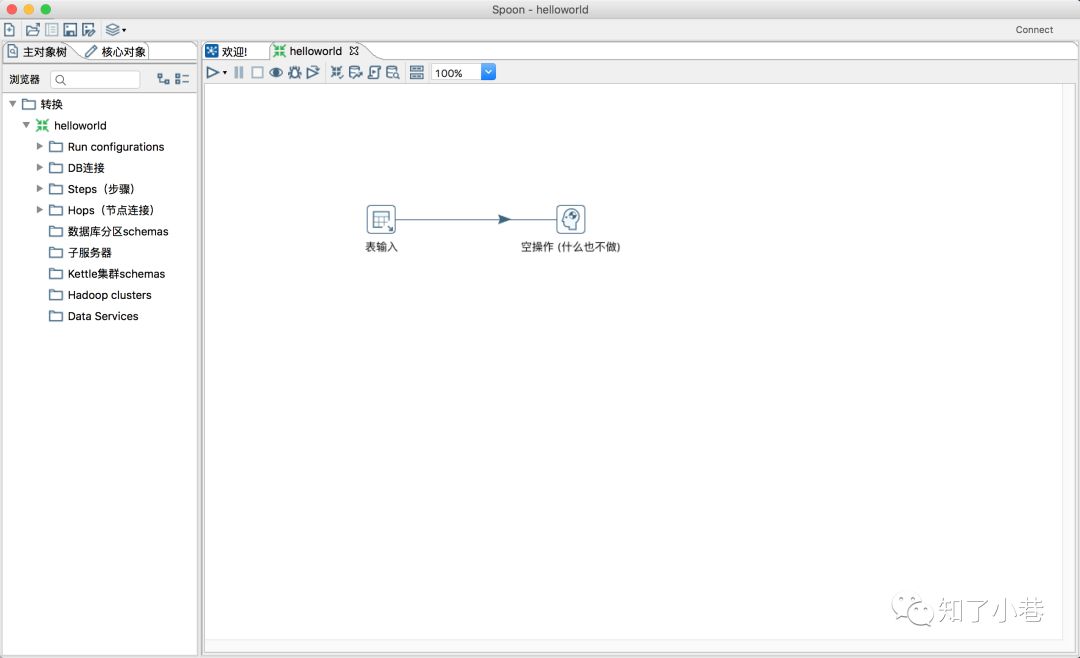
Task: Select the 表输入 step icon on canvas
Action: click(x=381, y=220)
